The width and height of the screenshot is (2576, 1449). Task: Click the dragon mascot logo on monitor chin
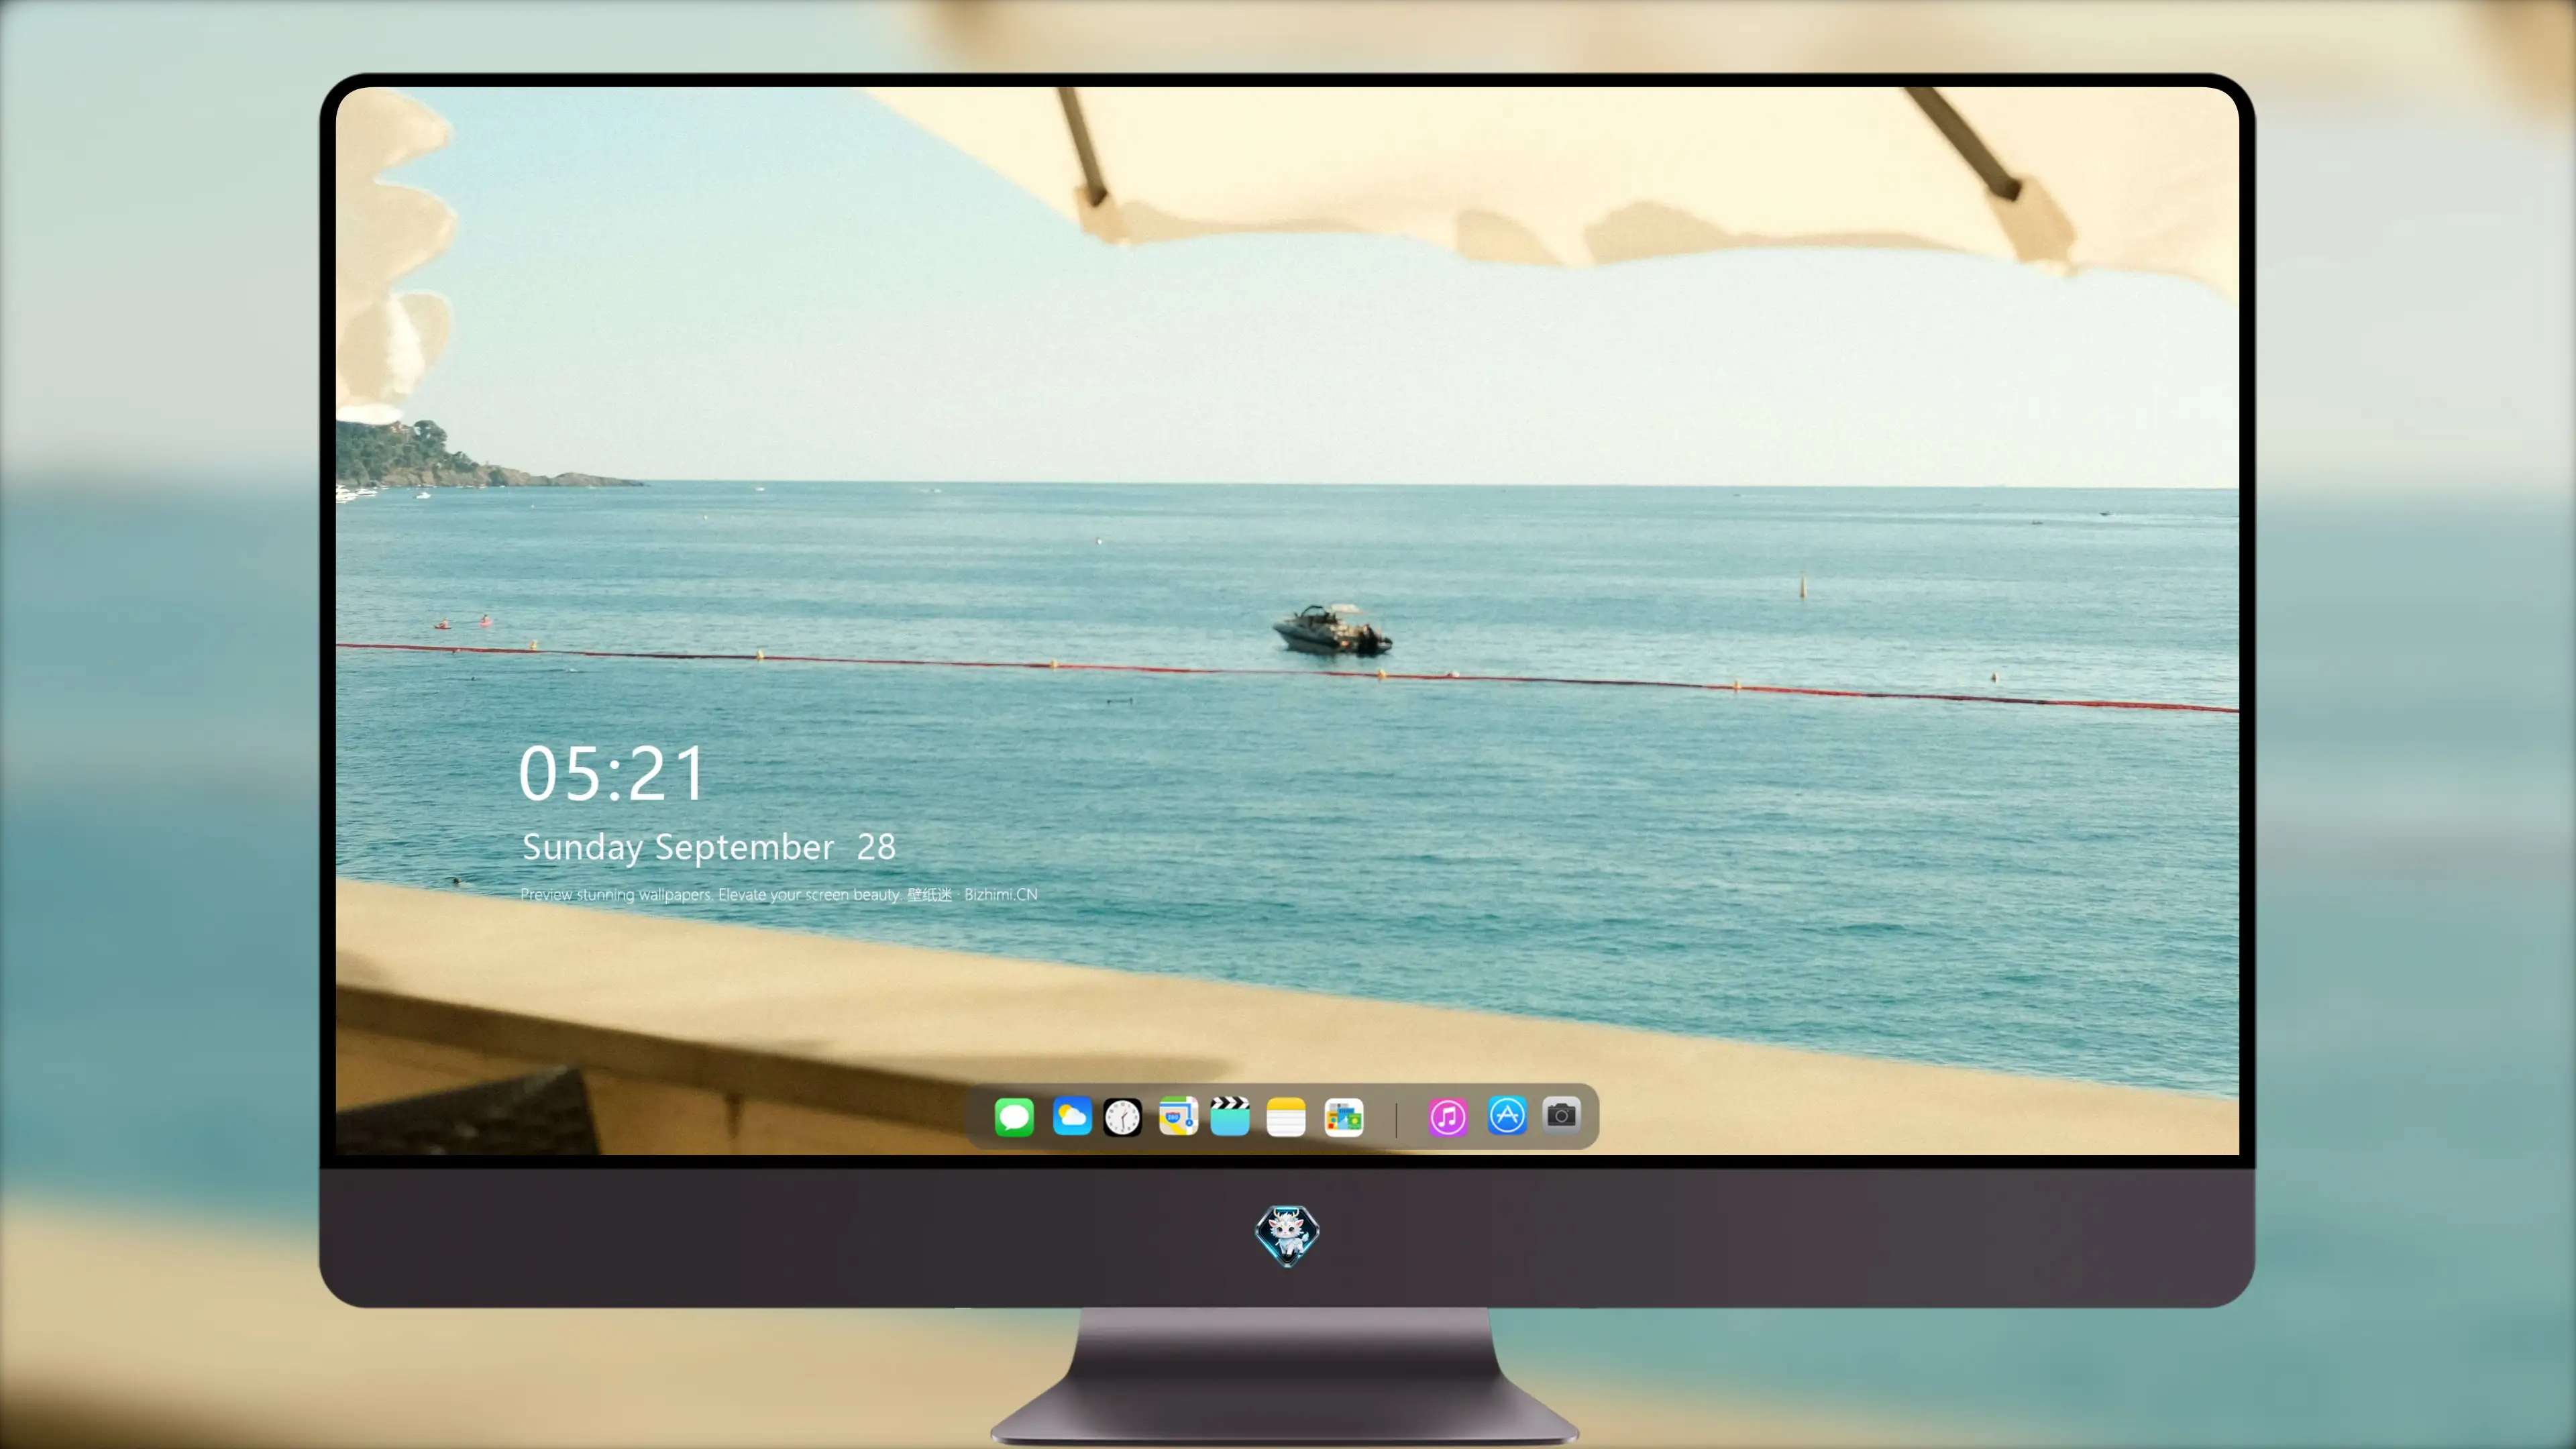1287,1236
